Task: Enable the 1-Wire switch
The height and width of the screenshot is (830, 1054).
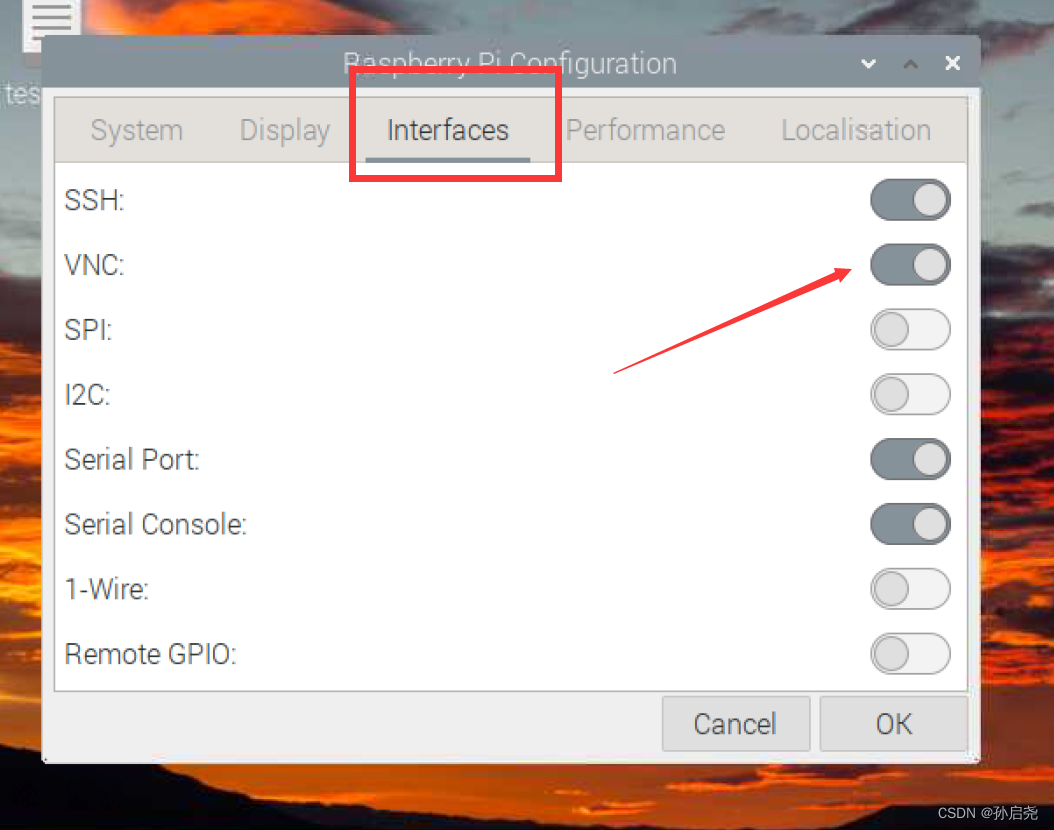Action: [x=910, y=589]
